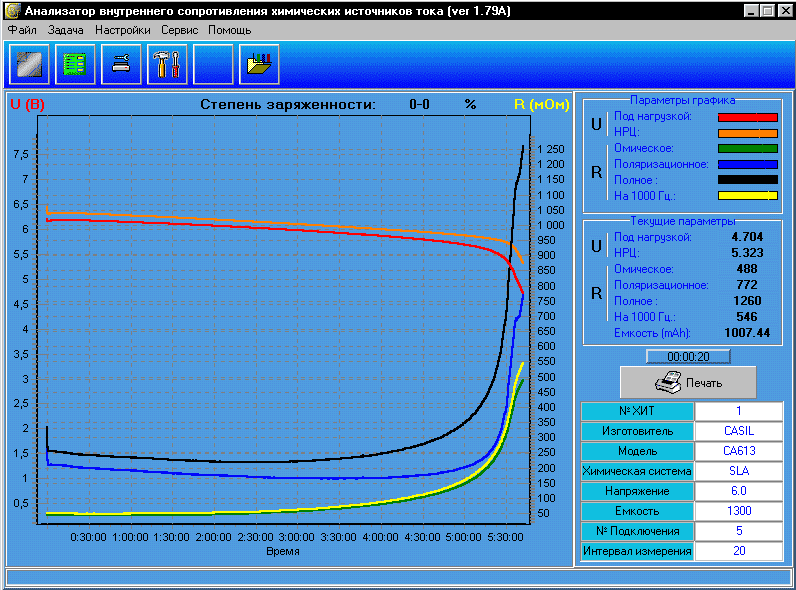Pick the black Полное color swatch
The width and height of the screenshot is (796, 590).
(748, 180)
